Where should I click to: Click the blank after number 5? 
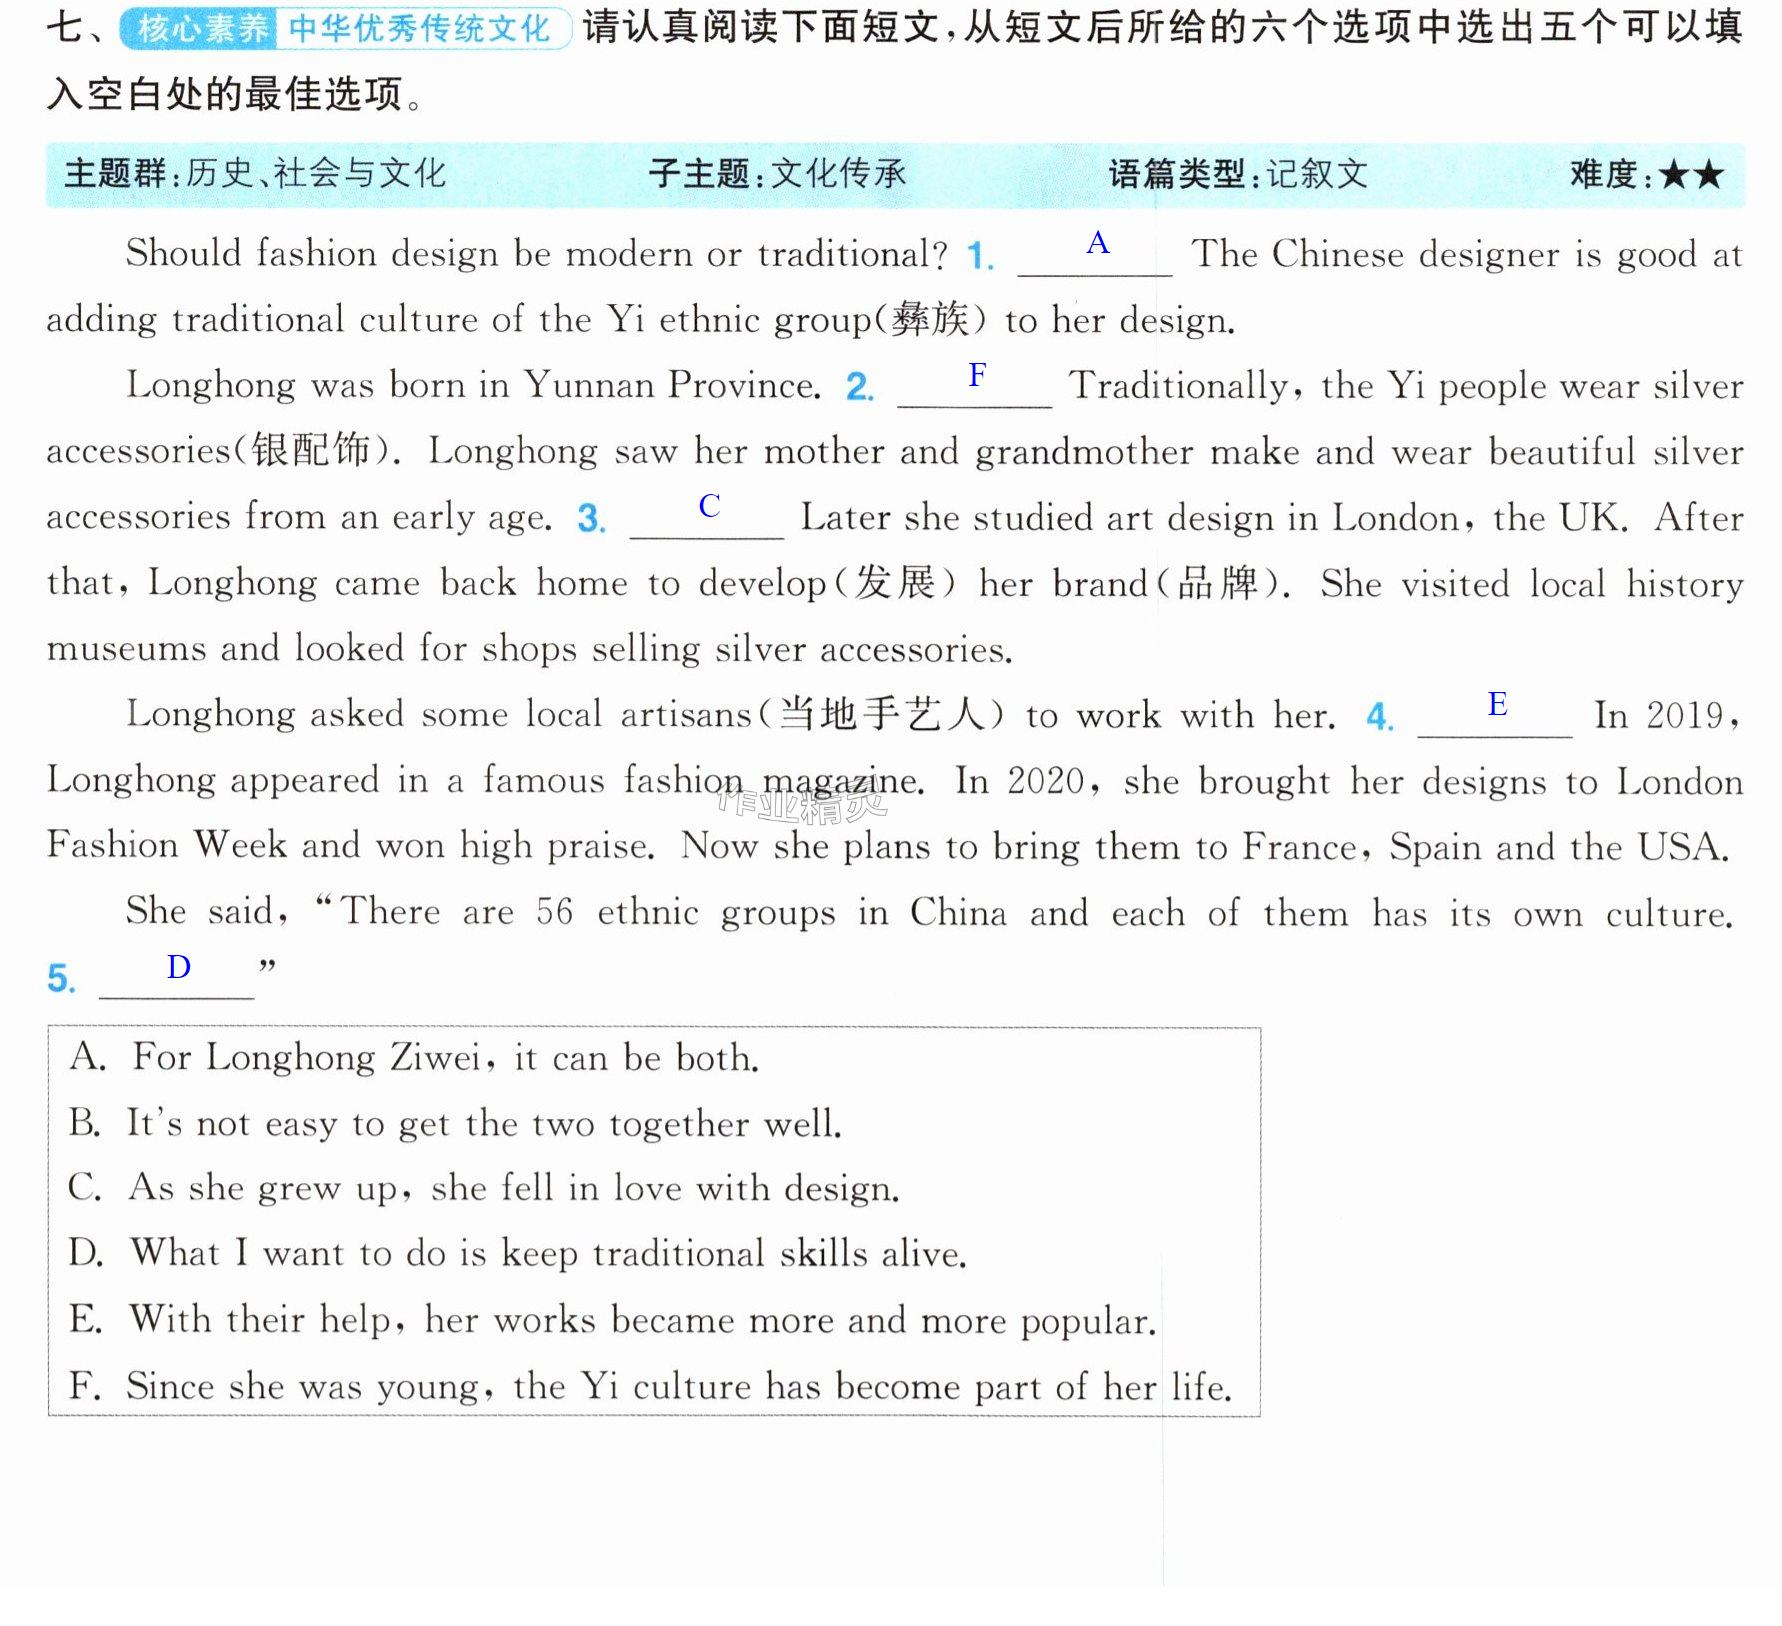177,978
